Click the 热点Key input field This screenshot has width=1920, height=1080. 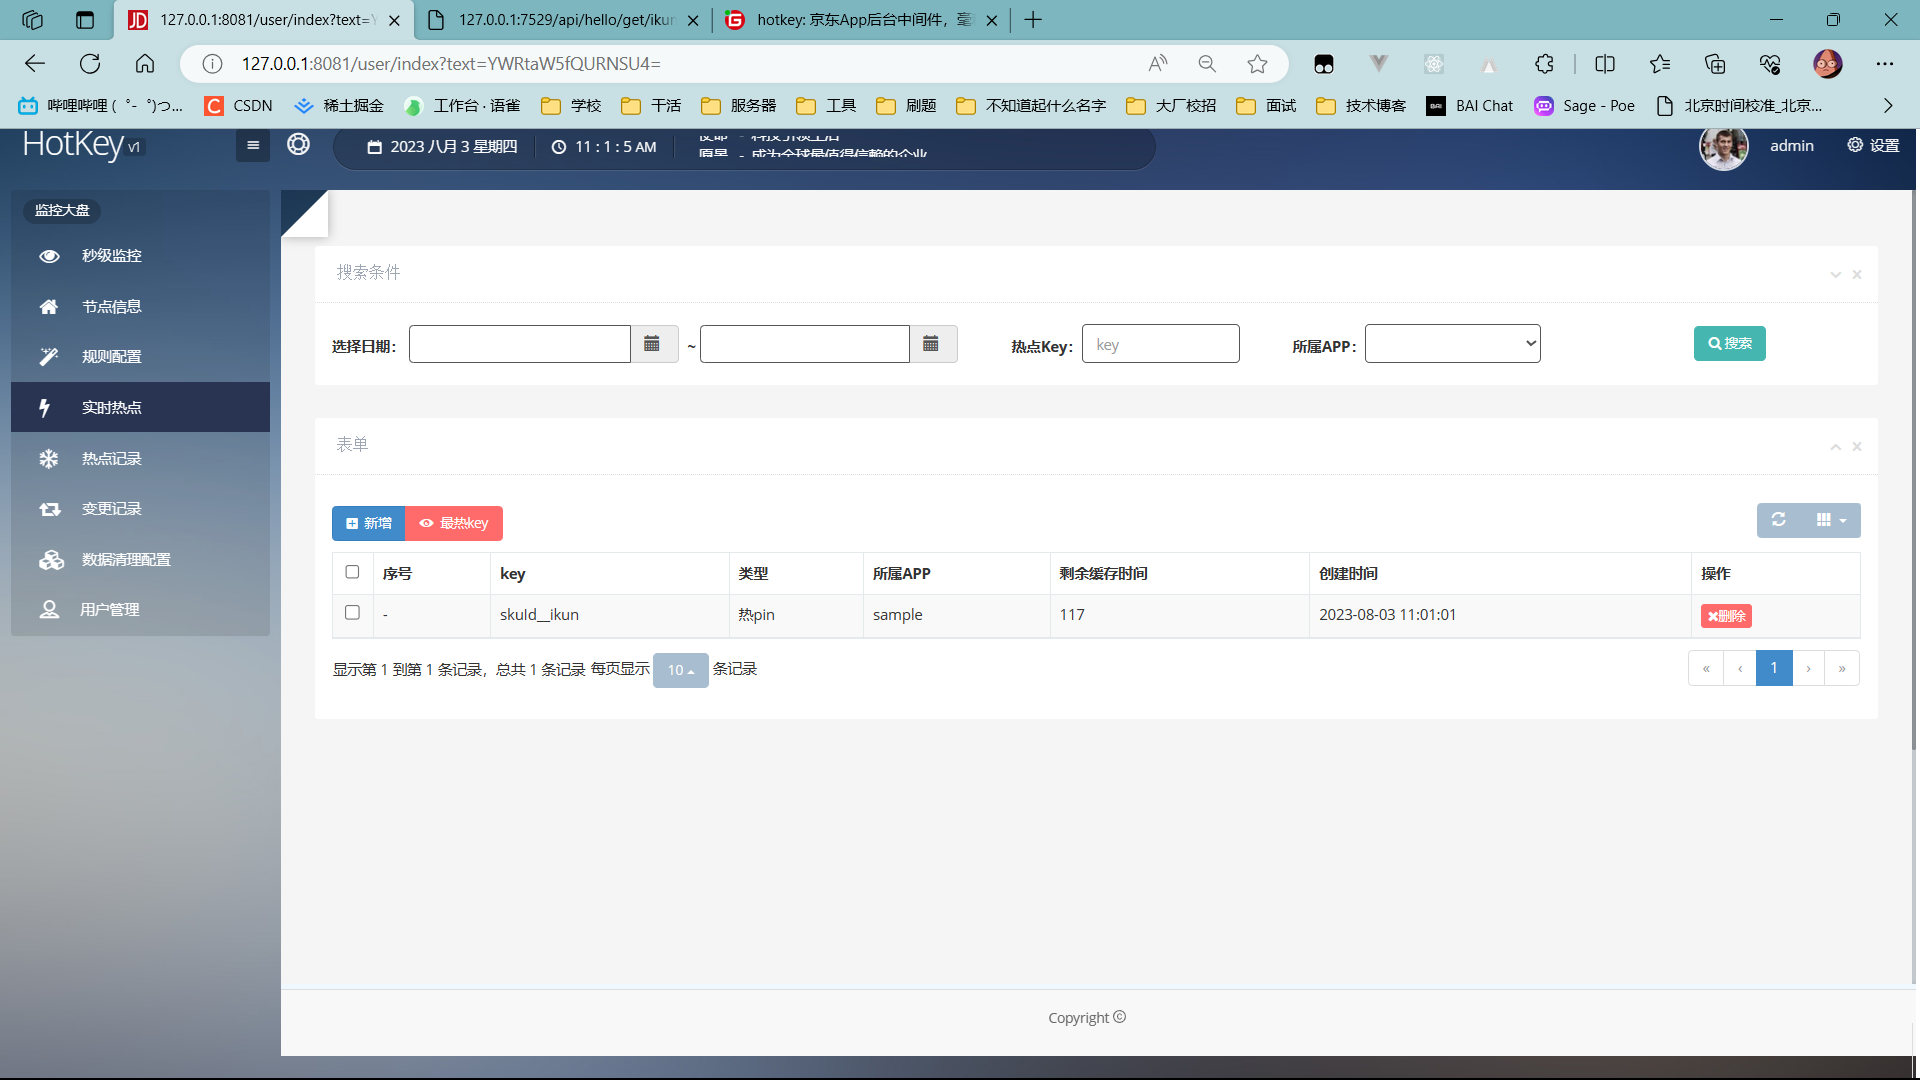pos(1160,344)
